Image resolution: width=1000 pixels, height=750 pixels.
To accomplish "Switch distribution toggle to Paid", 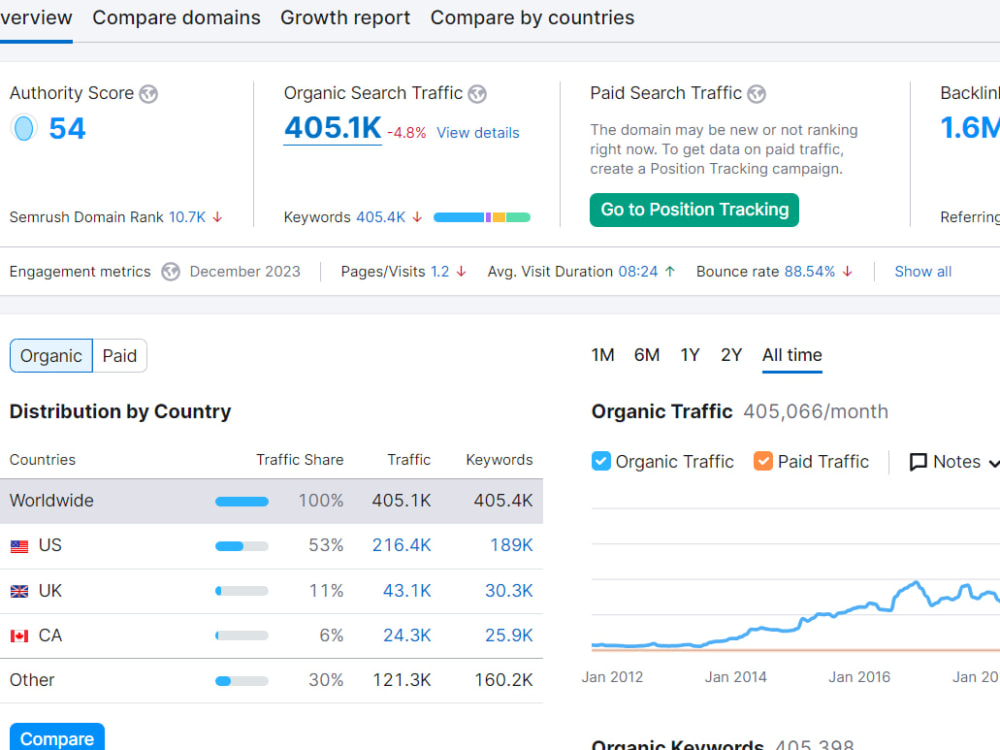I will (120, 356).
